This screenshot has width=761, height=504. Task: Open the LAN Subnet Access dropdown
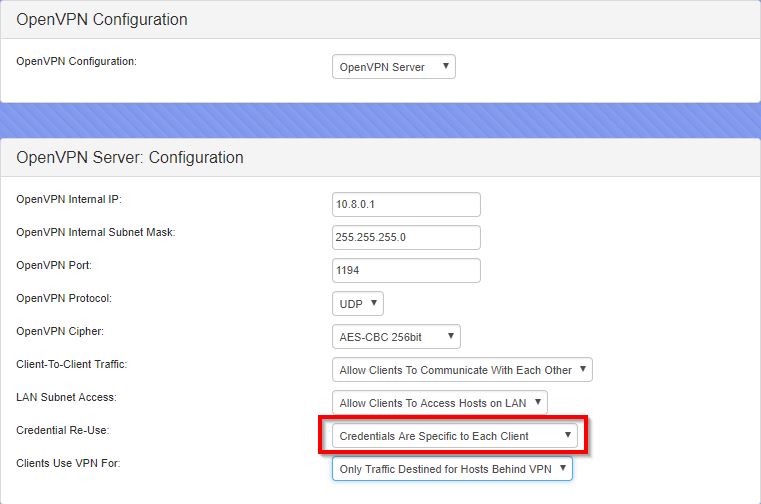coord(440,403)
